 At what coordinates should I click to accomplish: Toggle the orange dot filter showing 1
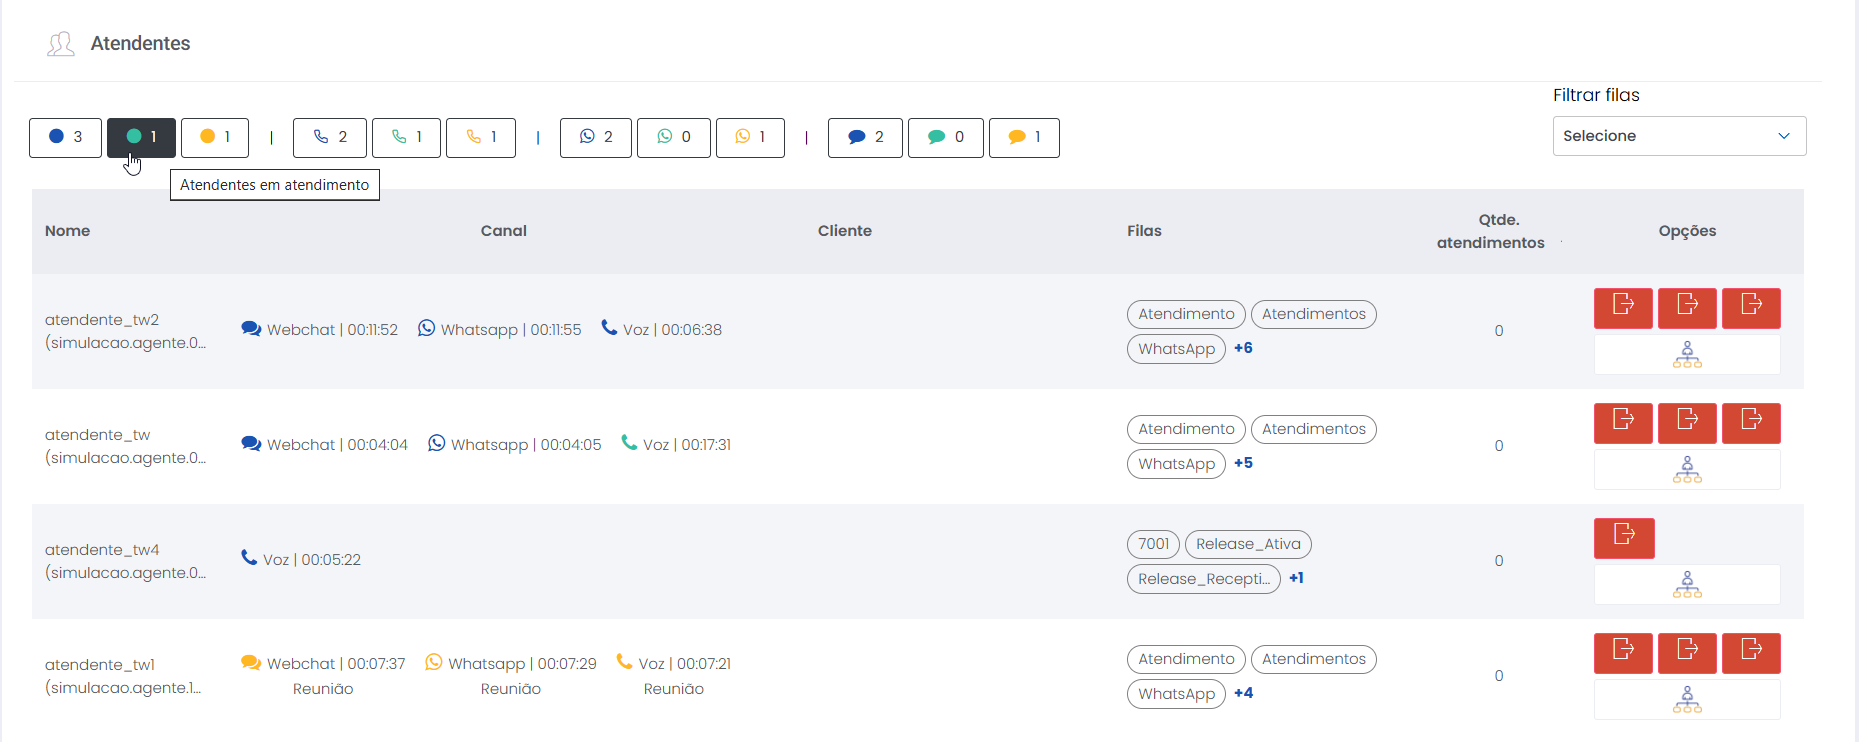click(215, 137)
